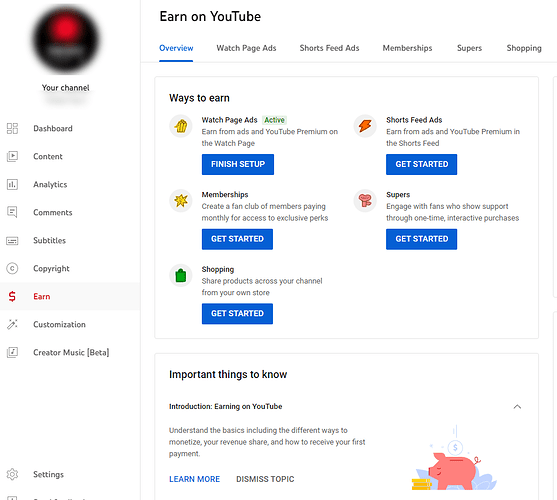
Task: Open the Learn More link
Action: point(194,479)
